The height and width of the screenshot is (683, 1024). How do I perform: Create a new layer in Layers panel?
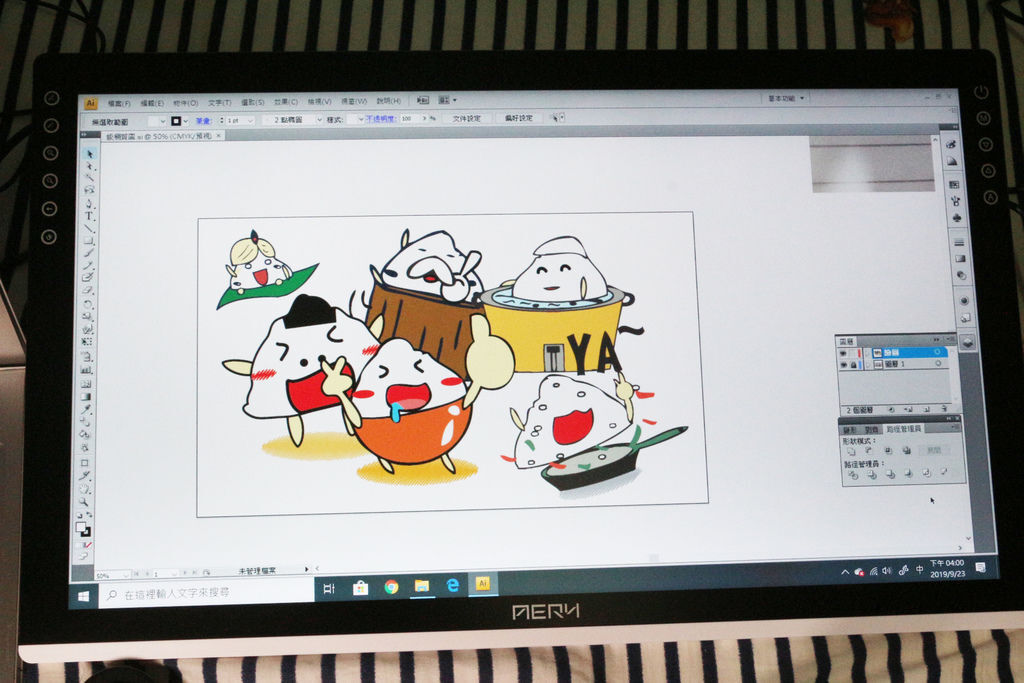[926, 409]
